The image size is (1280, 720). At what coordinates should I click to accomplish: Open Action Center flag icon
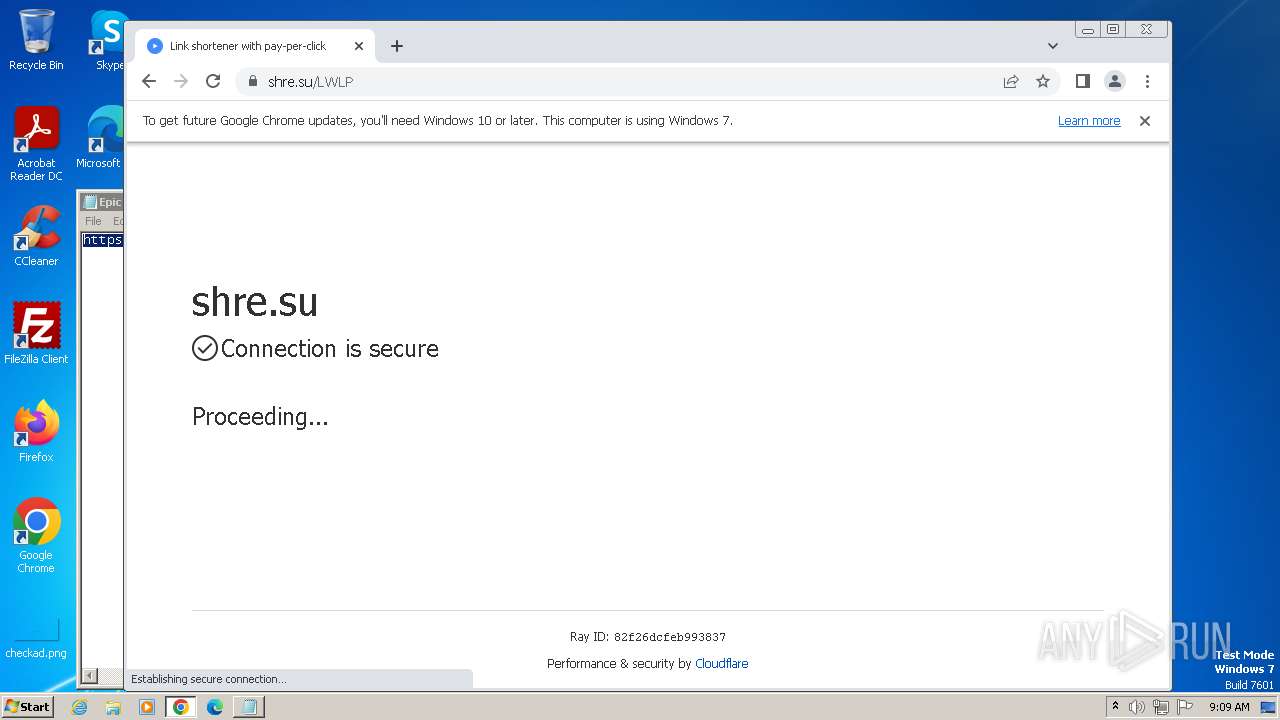[1186, 707]
